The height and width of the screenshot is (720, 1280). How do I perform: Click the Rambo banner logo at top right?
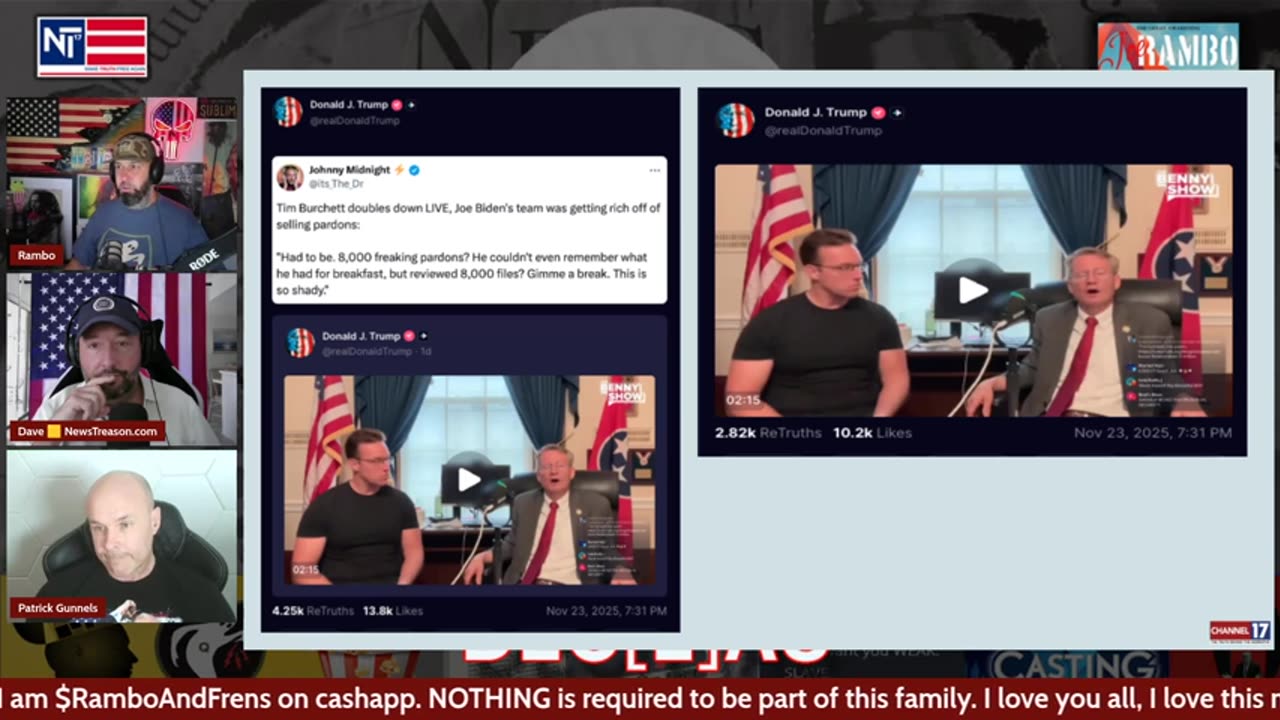[1168, 46]
